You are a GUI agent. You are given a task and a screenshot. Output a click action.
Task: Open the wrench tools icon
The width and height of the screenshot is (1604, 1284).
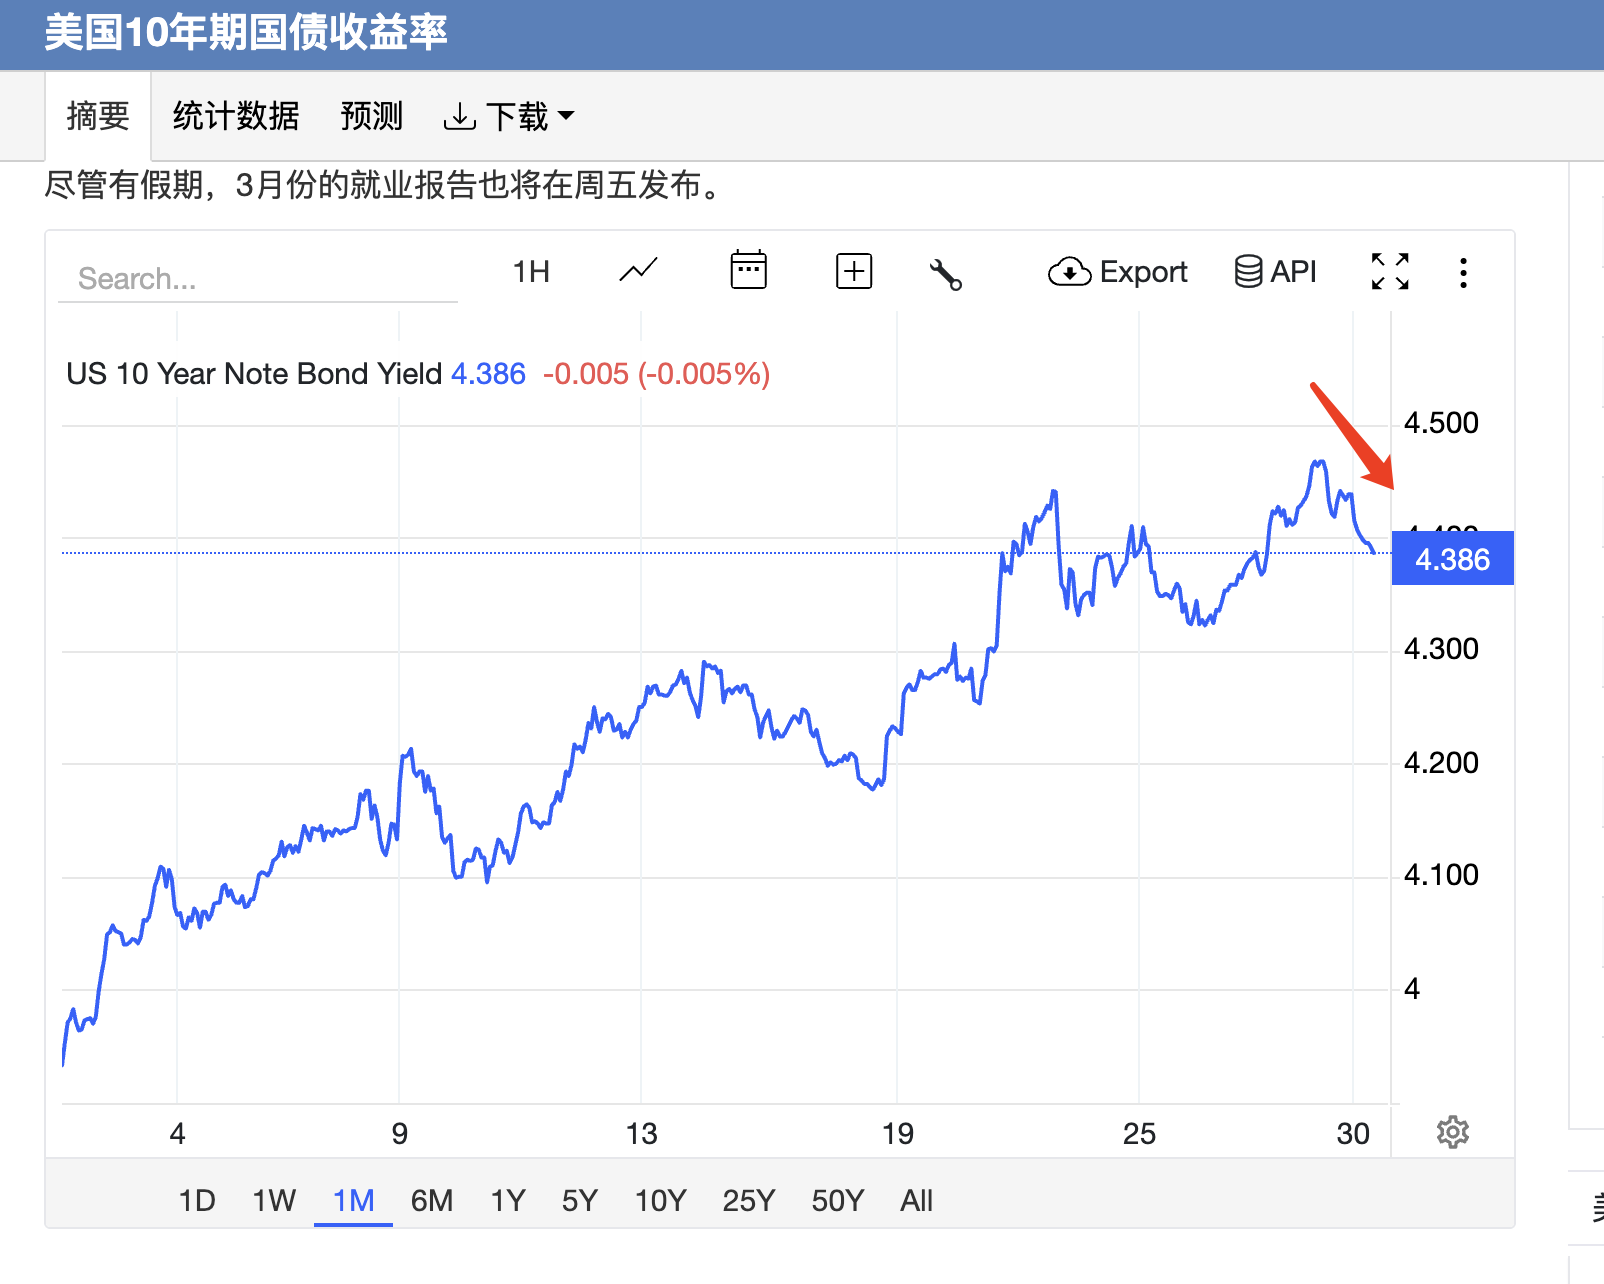point(945,273)
